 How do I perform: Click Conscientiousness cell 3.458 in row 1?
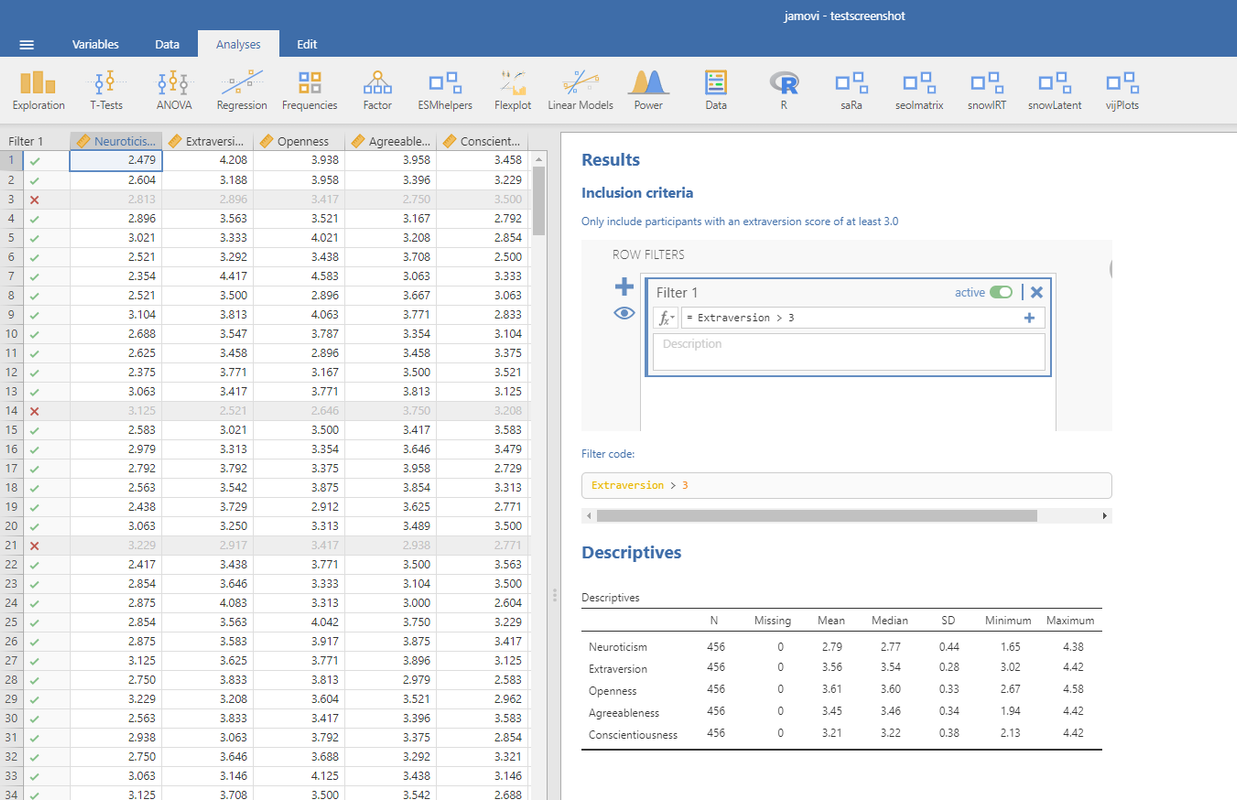tap(482, 160)
